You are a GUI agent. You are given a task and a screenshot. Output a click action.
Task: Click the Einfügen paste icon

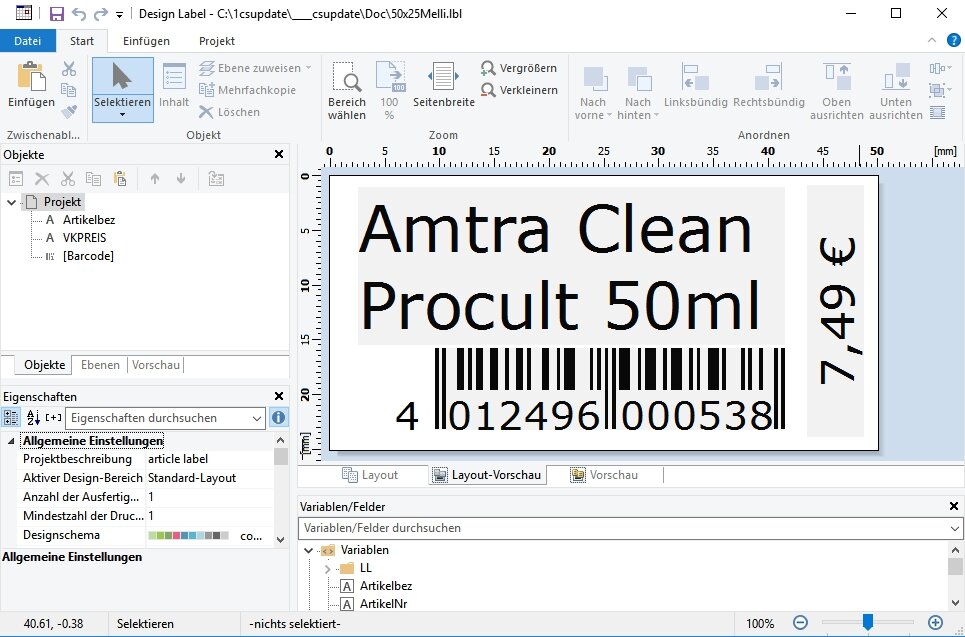[x=31, y=82]
